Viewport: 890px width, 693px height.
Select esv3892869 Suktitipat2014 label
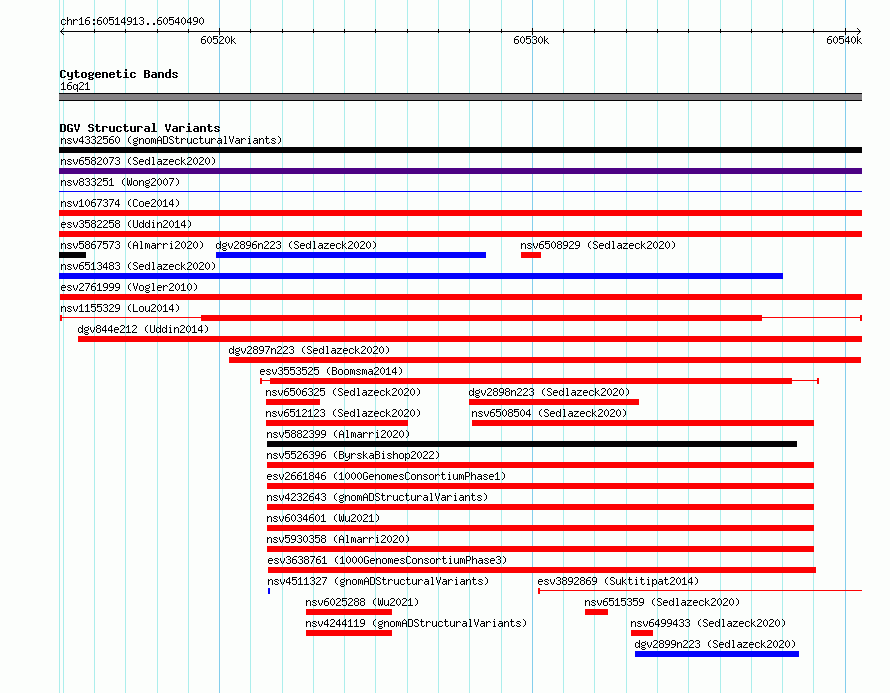click(x=618, y=581)
